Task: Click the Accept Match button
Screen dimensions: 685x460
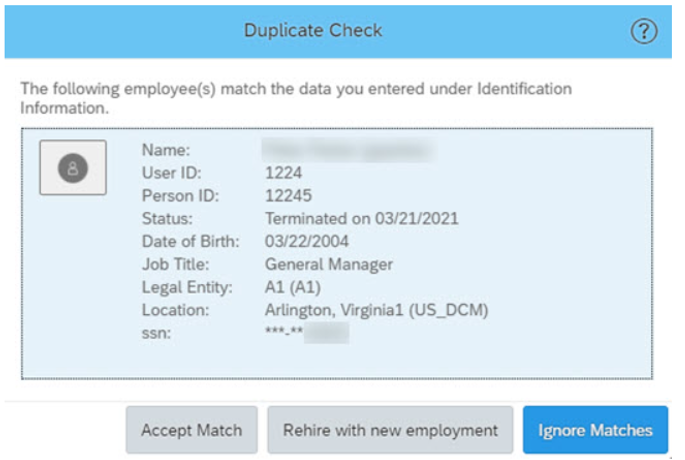Action: pos(191,430)
